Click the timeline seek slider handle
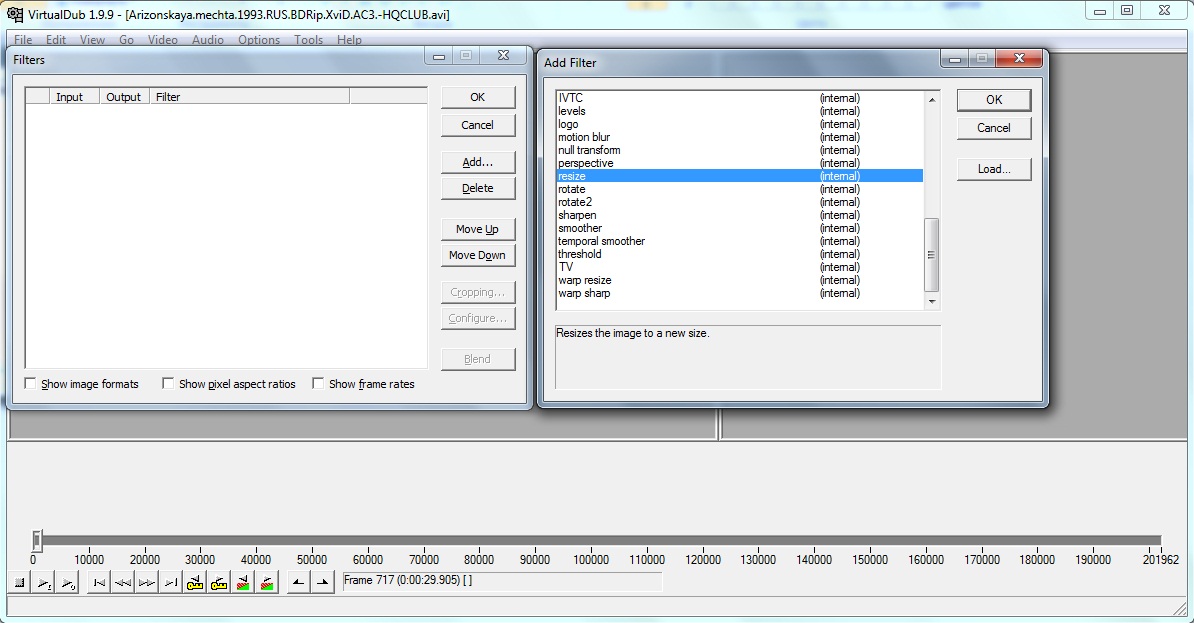1194x623 pixels. (x=37, y=541)
